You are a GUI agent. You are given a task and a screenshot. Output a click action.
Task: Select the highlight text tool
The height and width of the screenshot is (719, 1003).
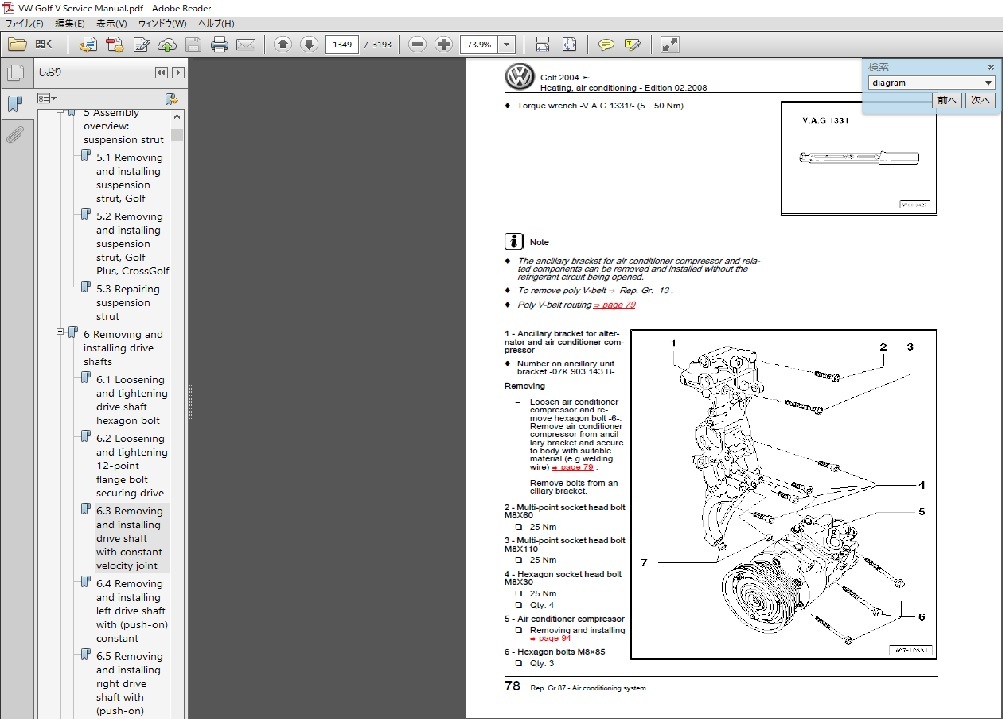632,44
